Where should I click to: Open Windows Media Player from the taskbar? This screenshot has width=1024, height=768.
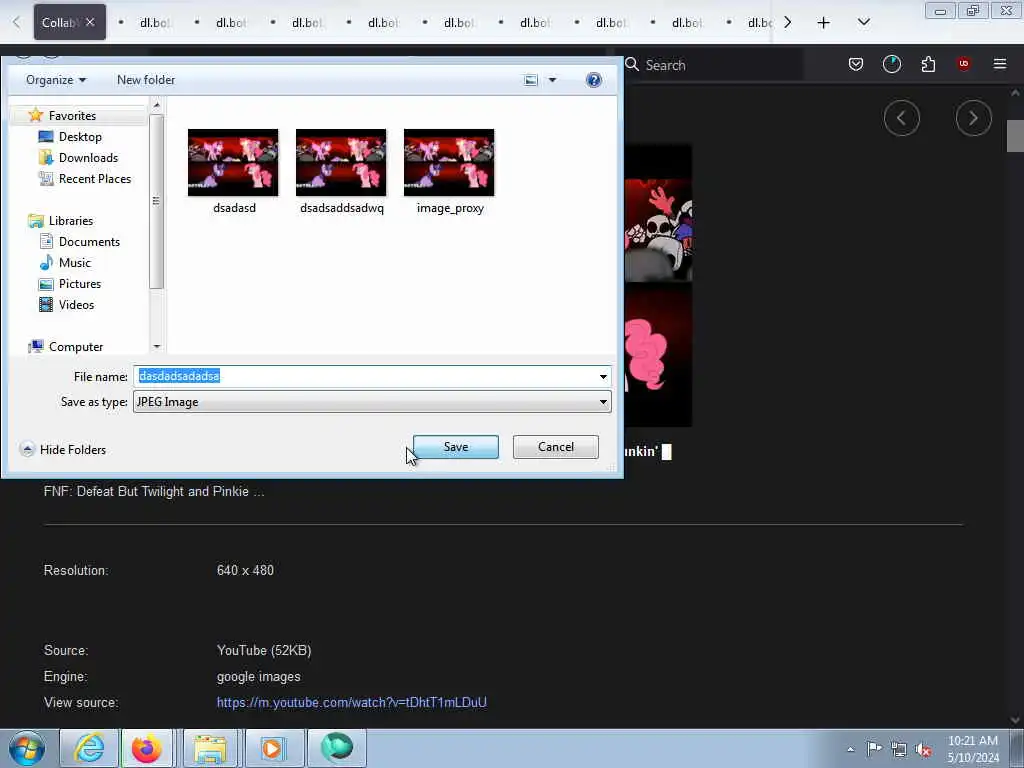(273, 748)
